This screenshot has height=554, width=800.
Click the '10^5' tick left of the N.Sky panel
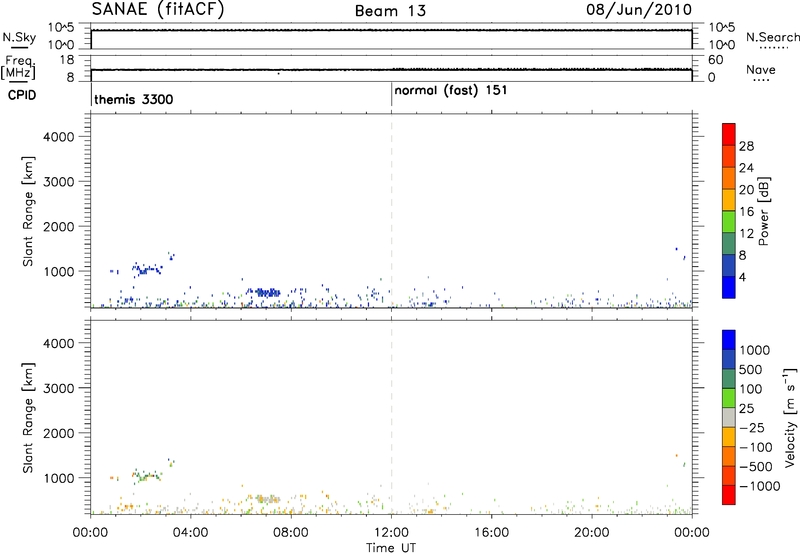click(x=61, y=28)
